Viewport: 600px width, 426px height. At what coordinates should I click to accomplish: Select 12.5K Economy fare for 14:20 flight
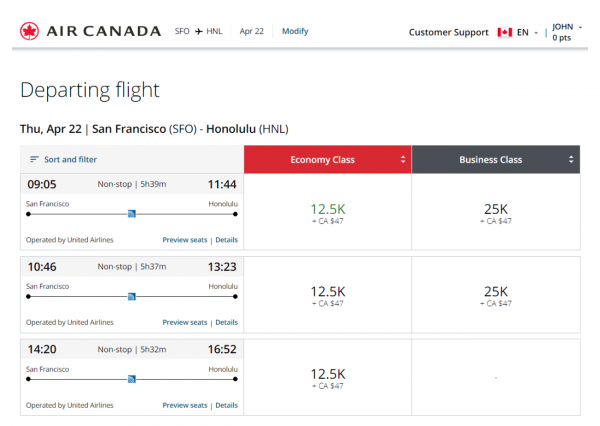(327, 377)
